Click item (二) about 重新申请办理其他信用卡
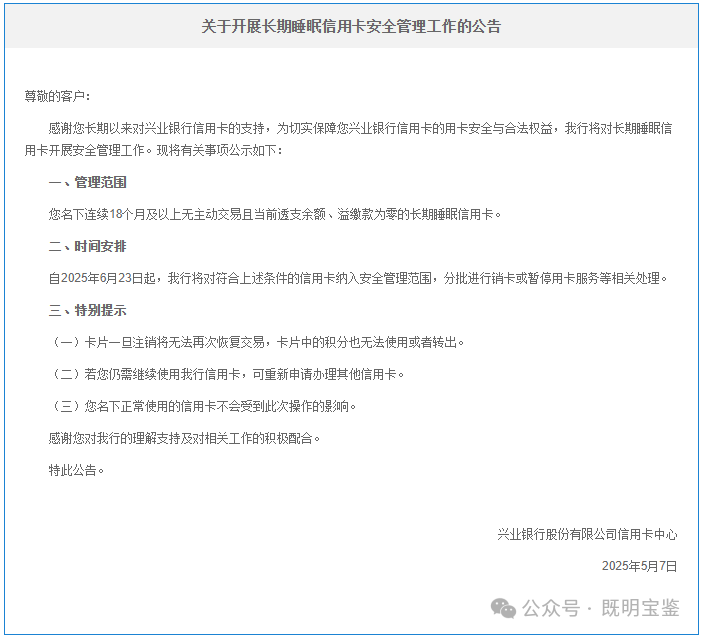 pos(227,374)
